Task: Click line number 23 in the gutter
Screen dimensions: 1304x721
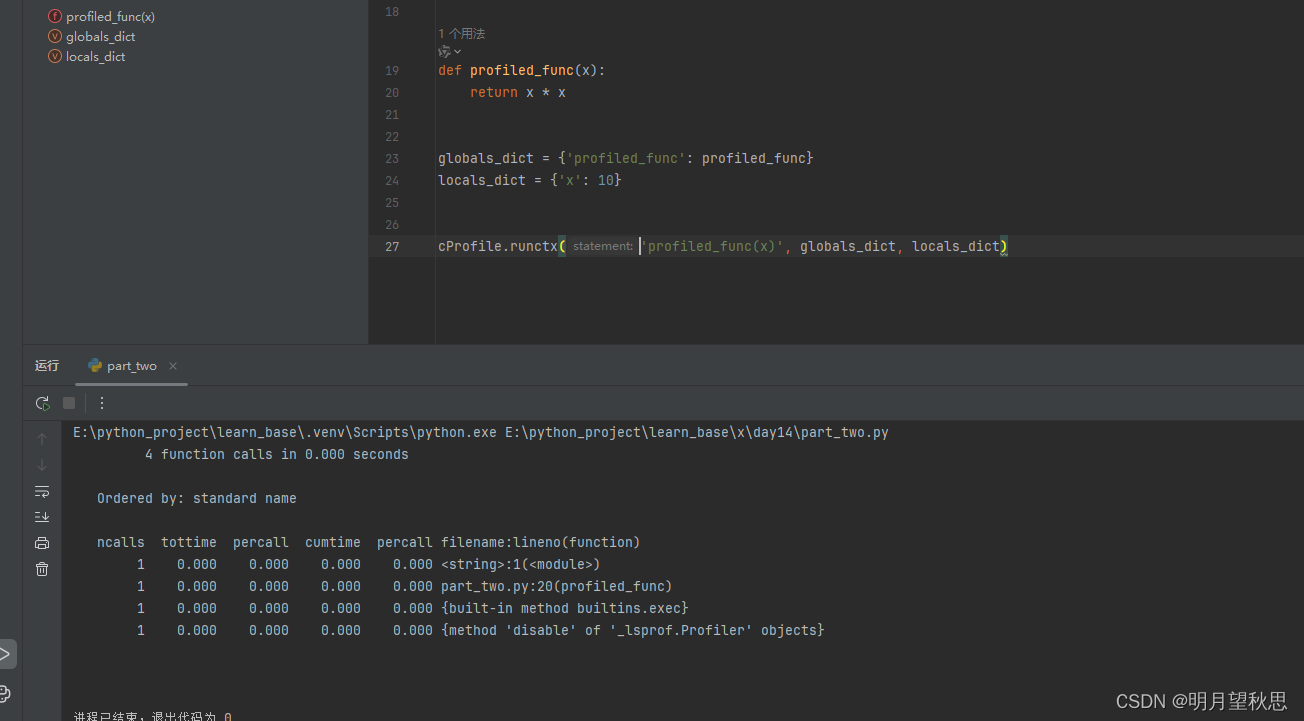Action: coord(391,159)
